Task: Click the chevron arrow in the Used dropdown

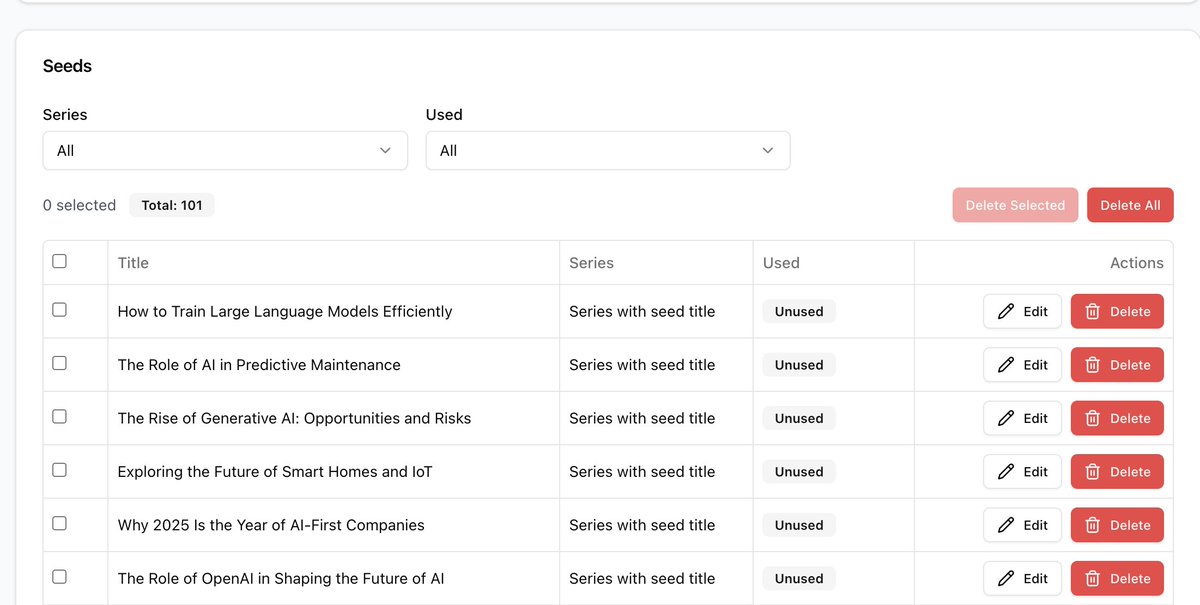Action: (x=768, y=150)
